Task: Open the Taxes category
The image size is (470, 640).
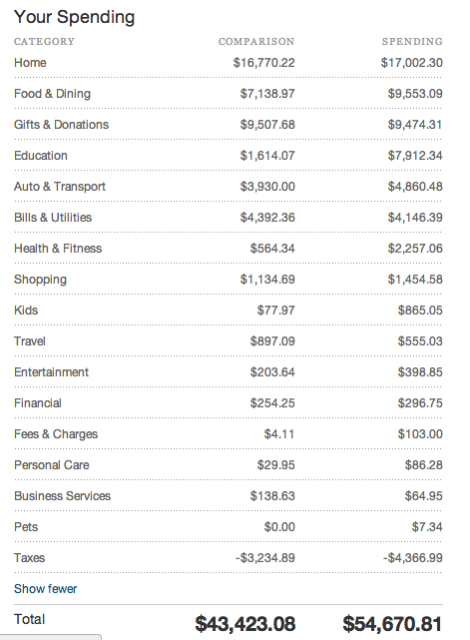Action: [x=29, y=558]
